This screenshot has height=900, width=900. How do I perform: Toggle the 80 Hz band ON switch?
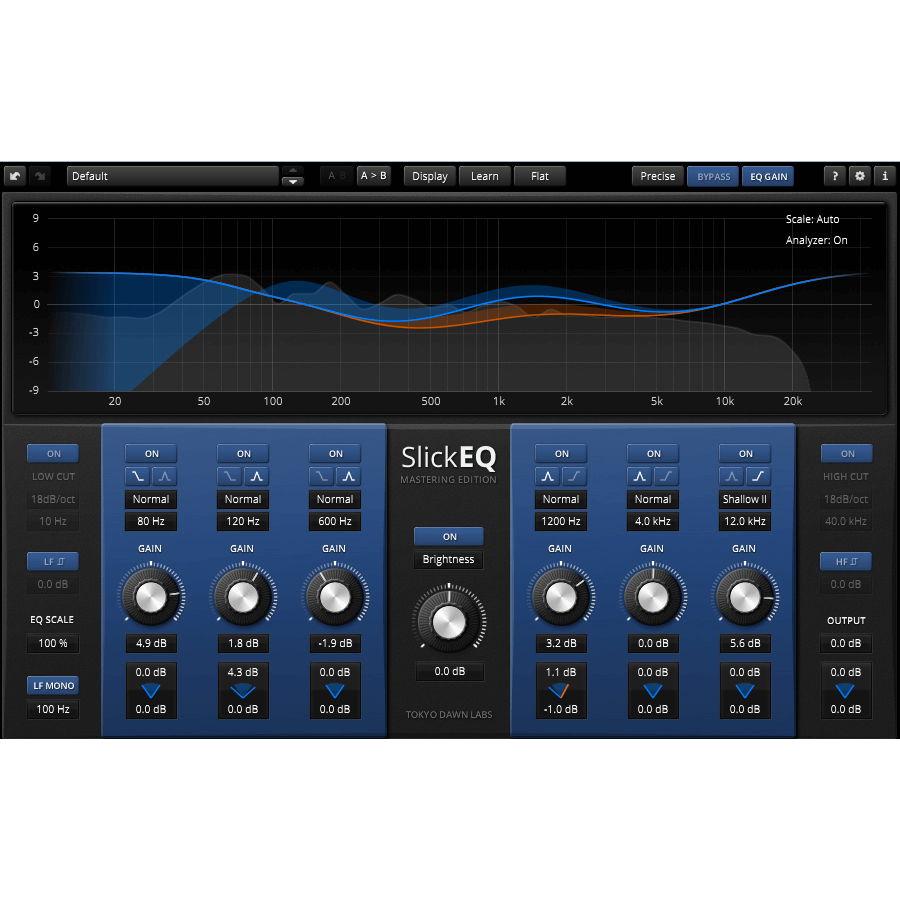(x=152, y=453)
